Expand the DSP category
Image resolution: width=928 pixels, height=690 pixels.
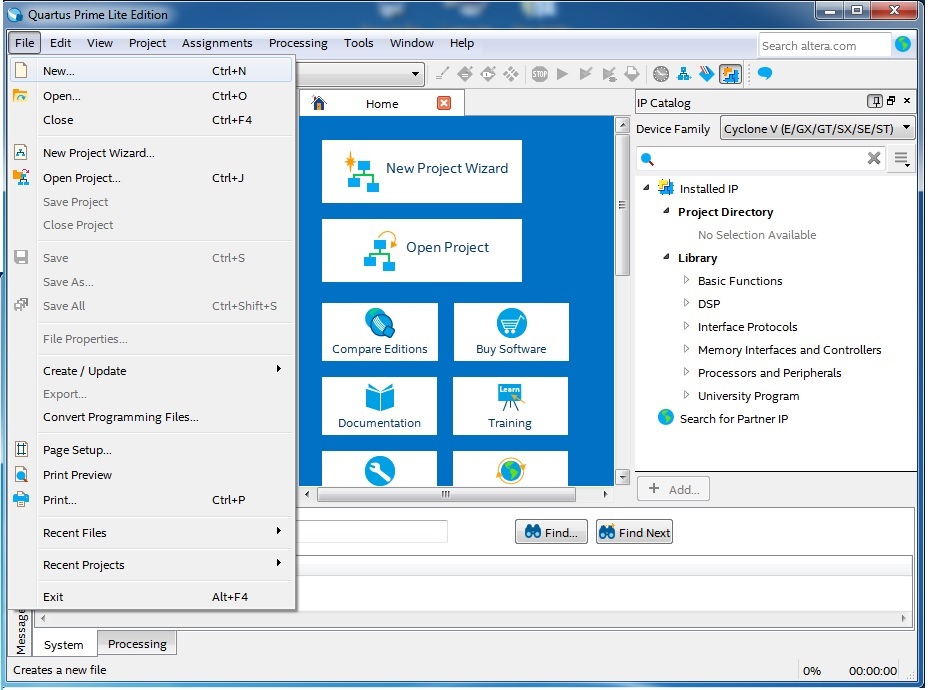coord(686,303)
